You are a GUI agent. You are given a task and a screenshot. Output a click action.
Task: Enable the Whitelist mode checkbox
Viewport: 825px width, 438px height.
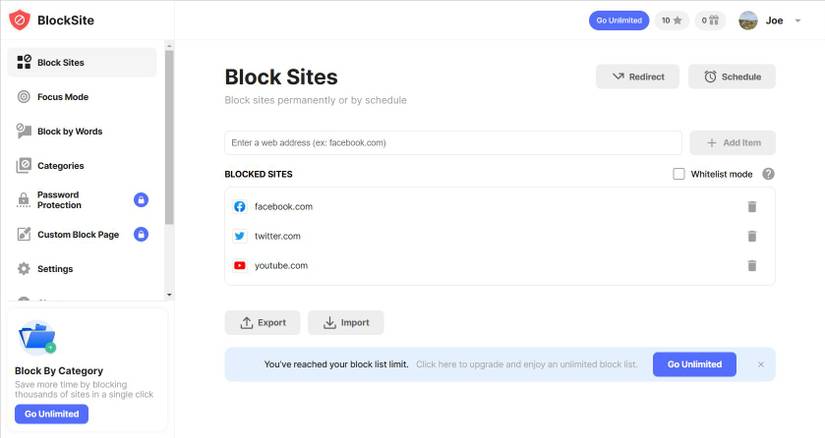pyautogui.click(x=679, y=174)
